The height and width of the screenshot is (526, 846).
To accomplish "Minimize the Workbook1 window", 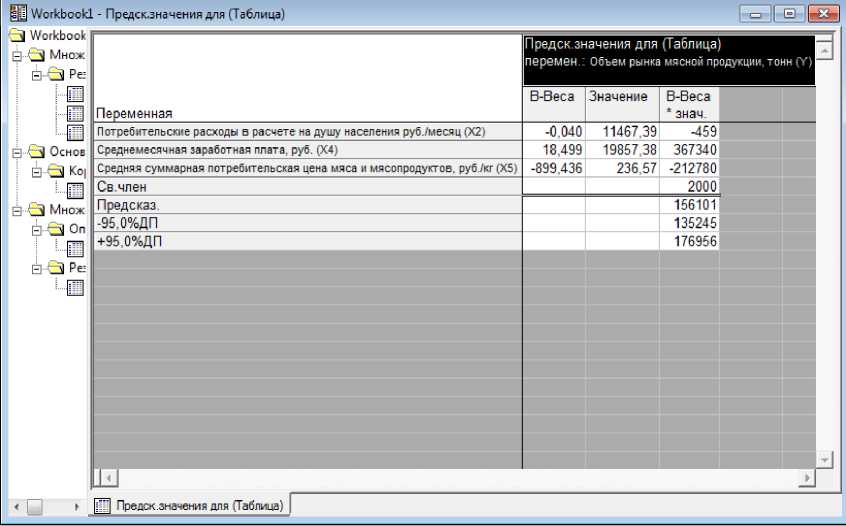I will 755,13.
